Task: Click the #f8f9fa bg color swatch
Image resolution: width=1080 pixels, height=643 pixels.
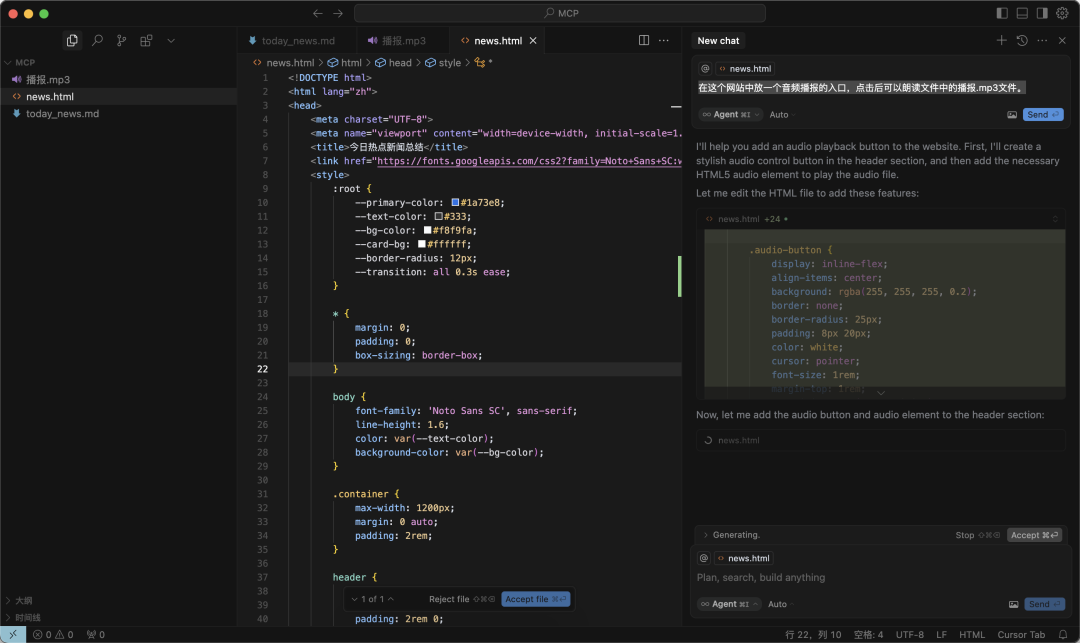Action: click(x=428, y=230)
